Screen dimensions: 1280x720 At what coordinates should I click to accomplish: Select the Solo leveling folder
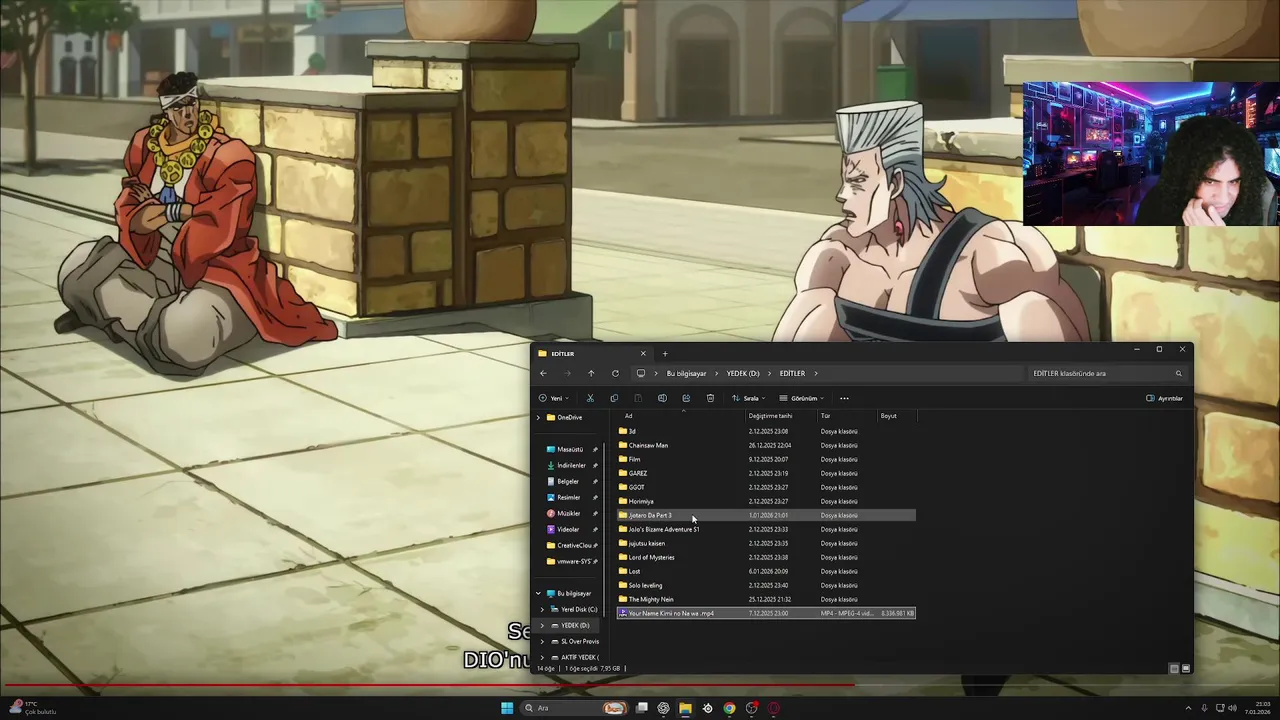pyautogui.click(x=766, y=585)
